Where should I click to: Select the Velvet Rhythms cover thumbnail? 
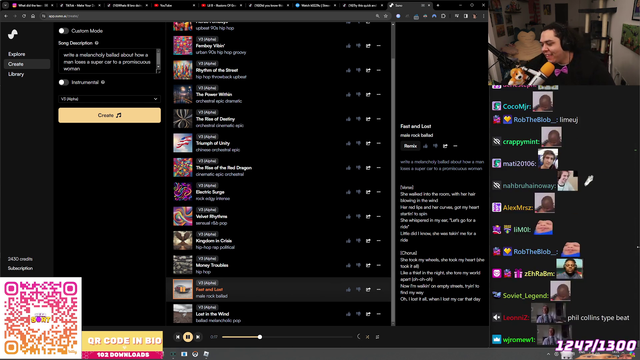(x=182, y=216)
